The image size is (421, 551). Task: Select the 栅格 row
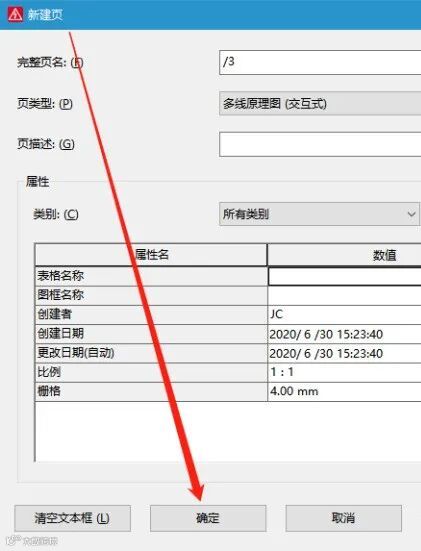[151, 391]
